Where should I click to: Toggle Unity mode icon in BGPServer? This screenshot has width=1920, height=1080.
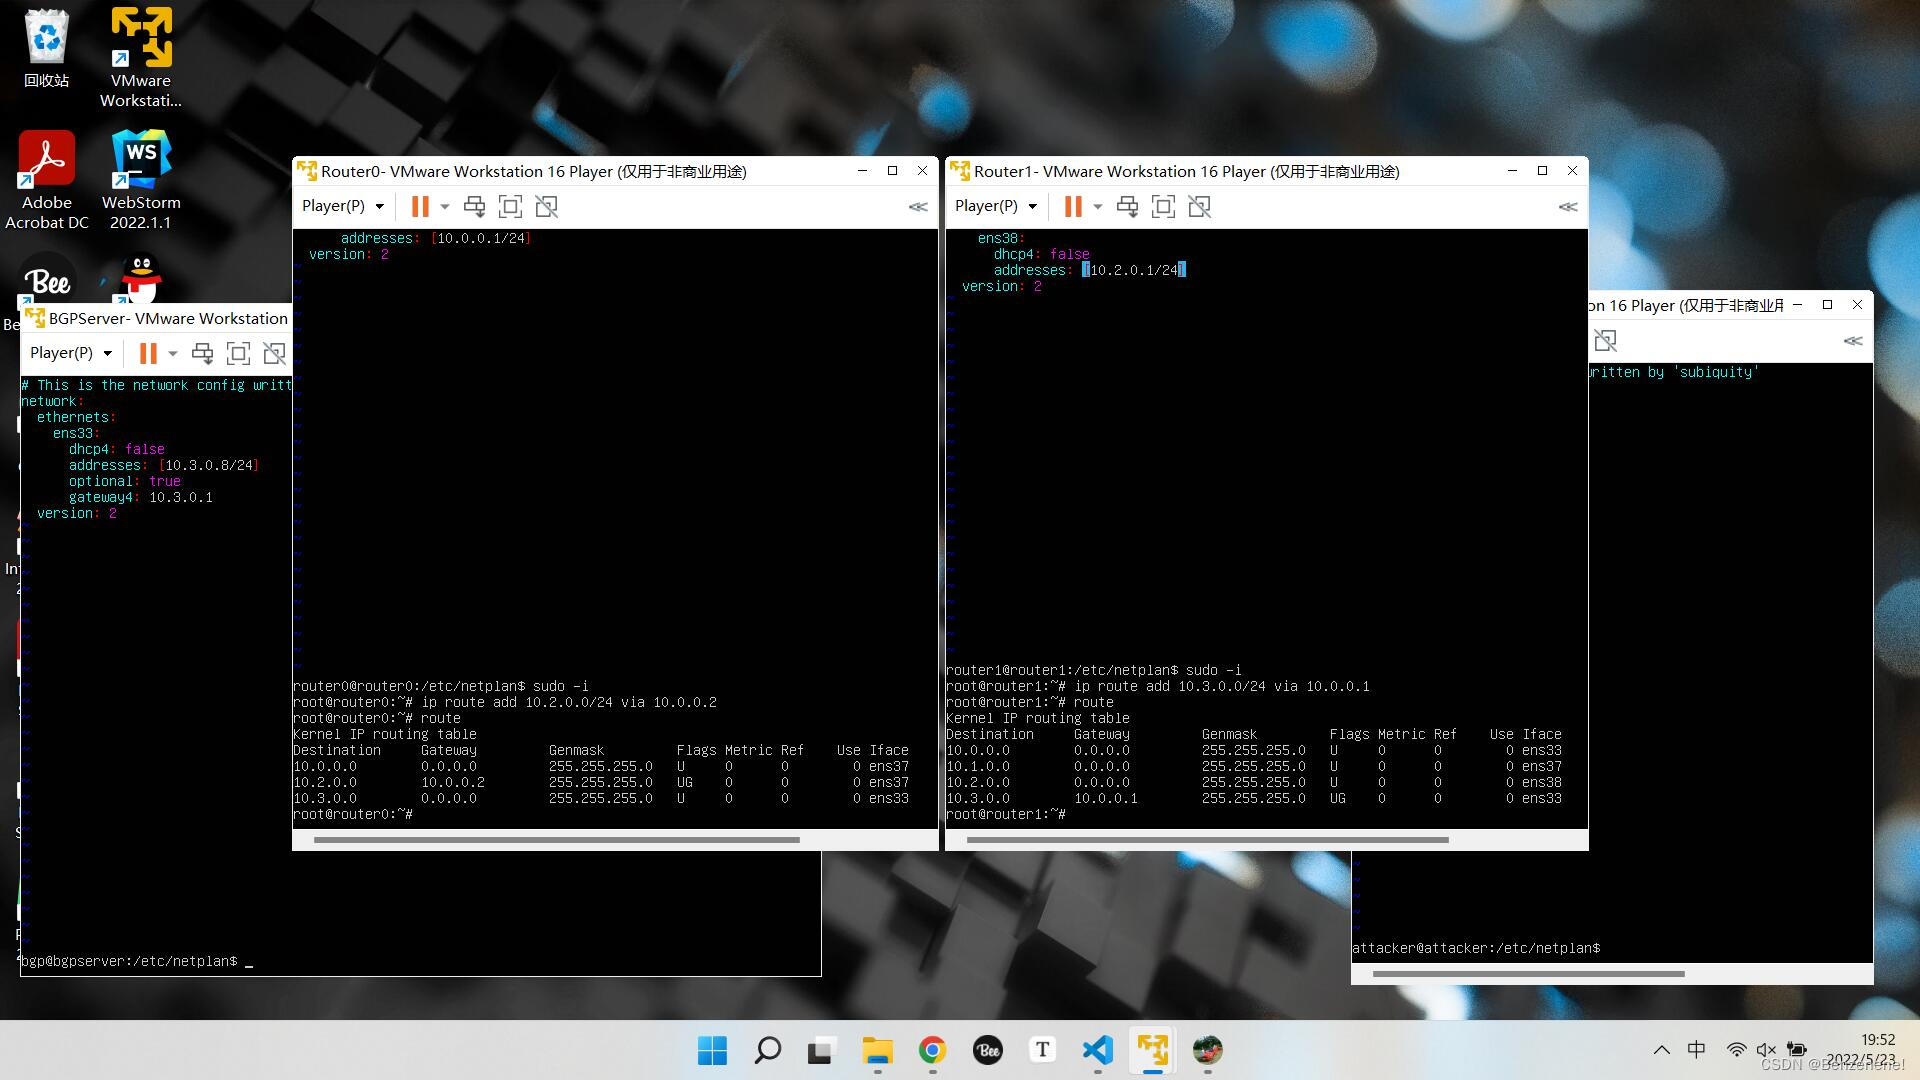pyautogui.click(x=274, y=354)
